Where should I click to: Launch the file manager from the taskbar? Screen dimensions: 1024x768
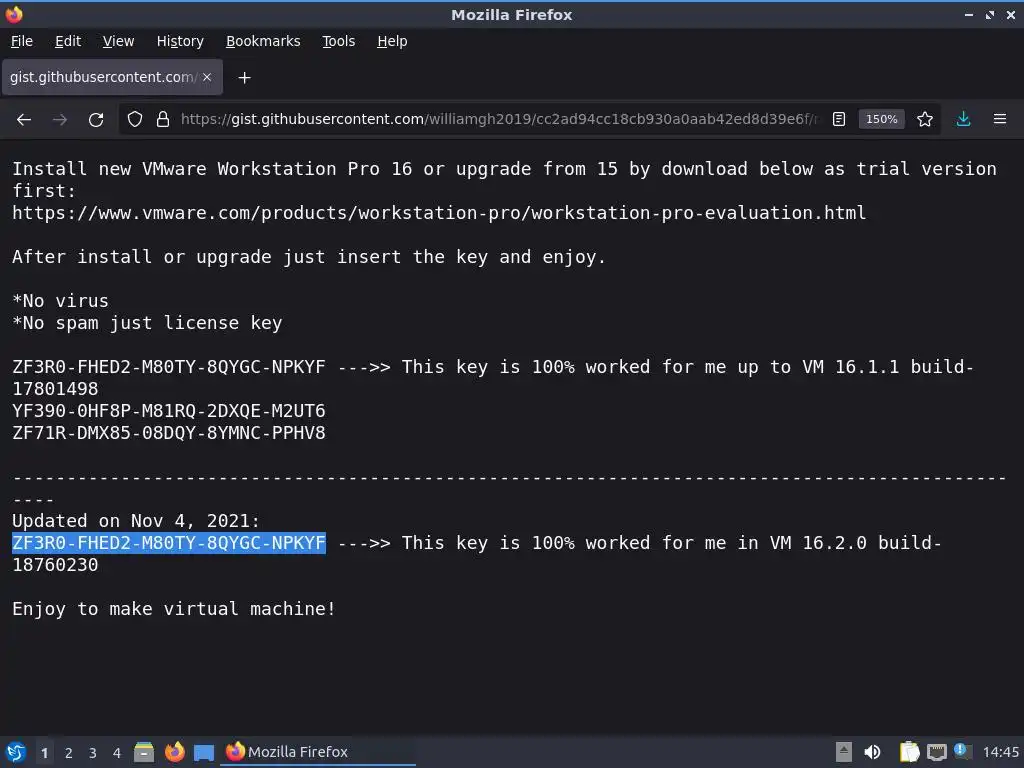tap(144, 752)
